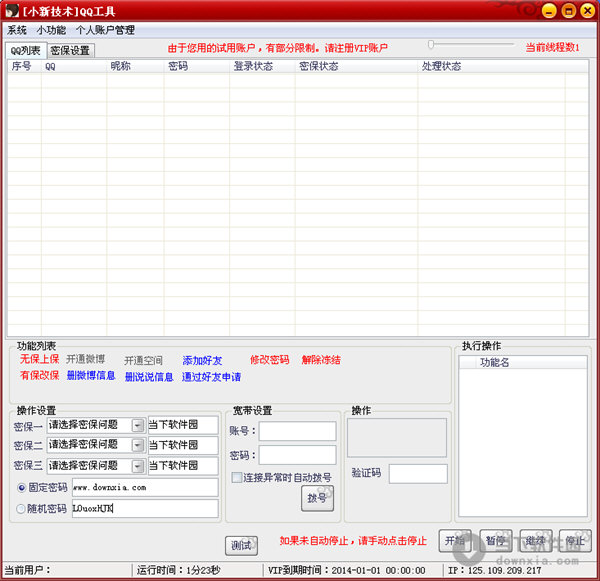Click the 开始 button
Viewport: 600px width, 581px height.
[x=455, y=541]
